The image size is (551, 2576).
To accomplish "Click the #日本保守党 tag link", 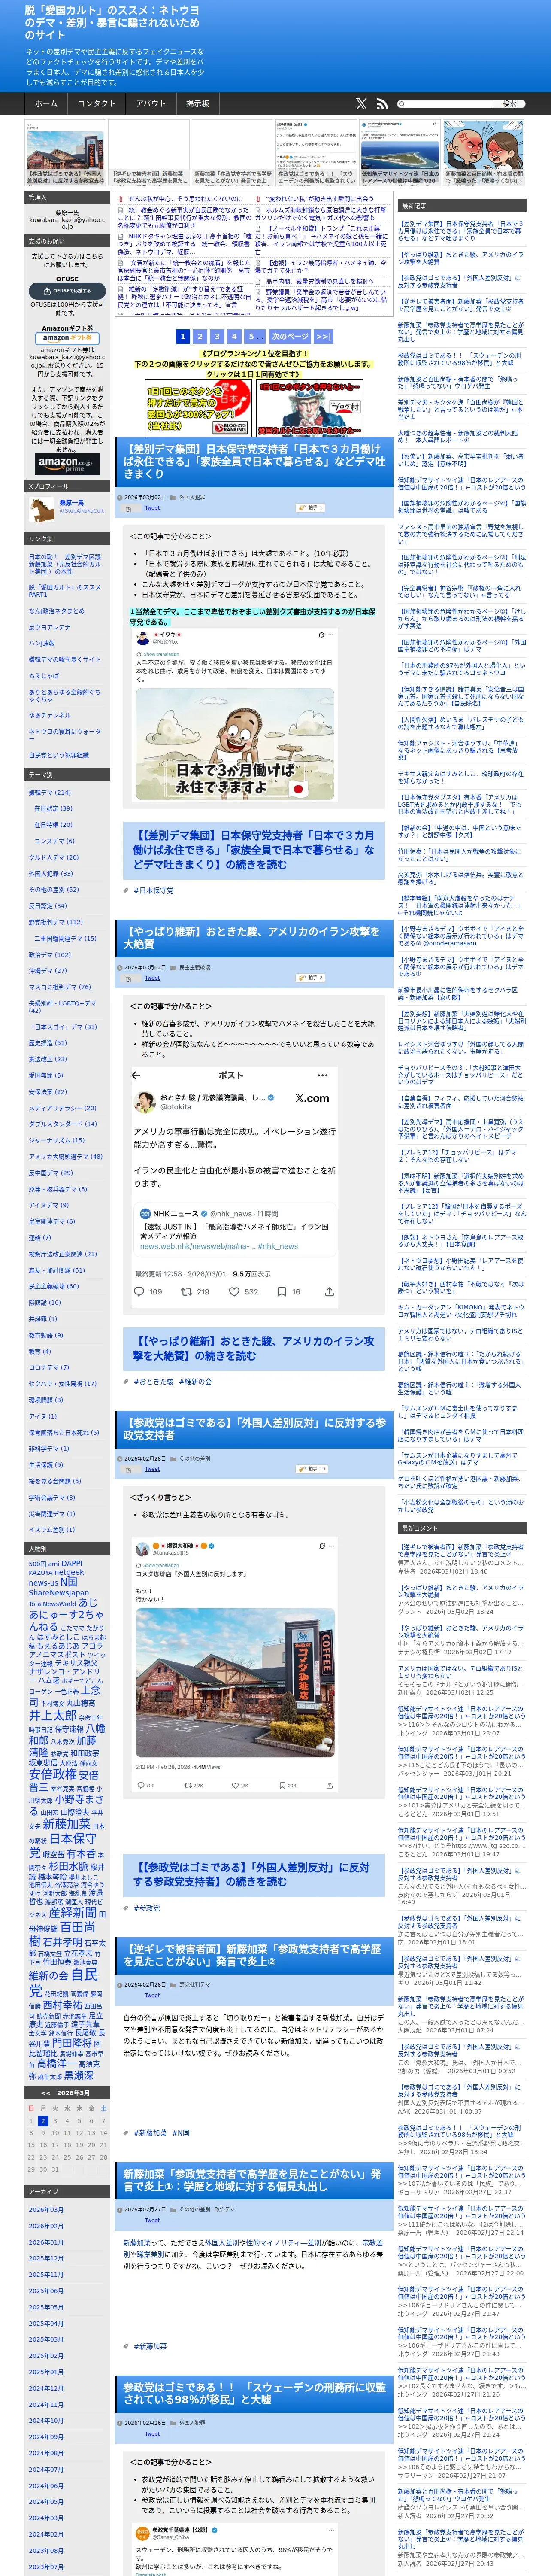I will [153, 890].
